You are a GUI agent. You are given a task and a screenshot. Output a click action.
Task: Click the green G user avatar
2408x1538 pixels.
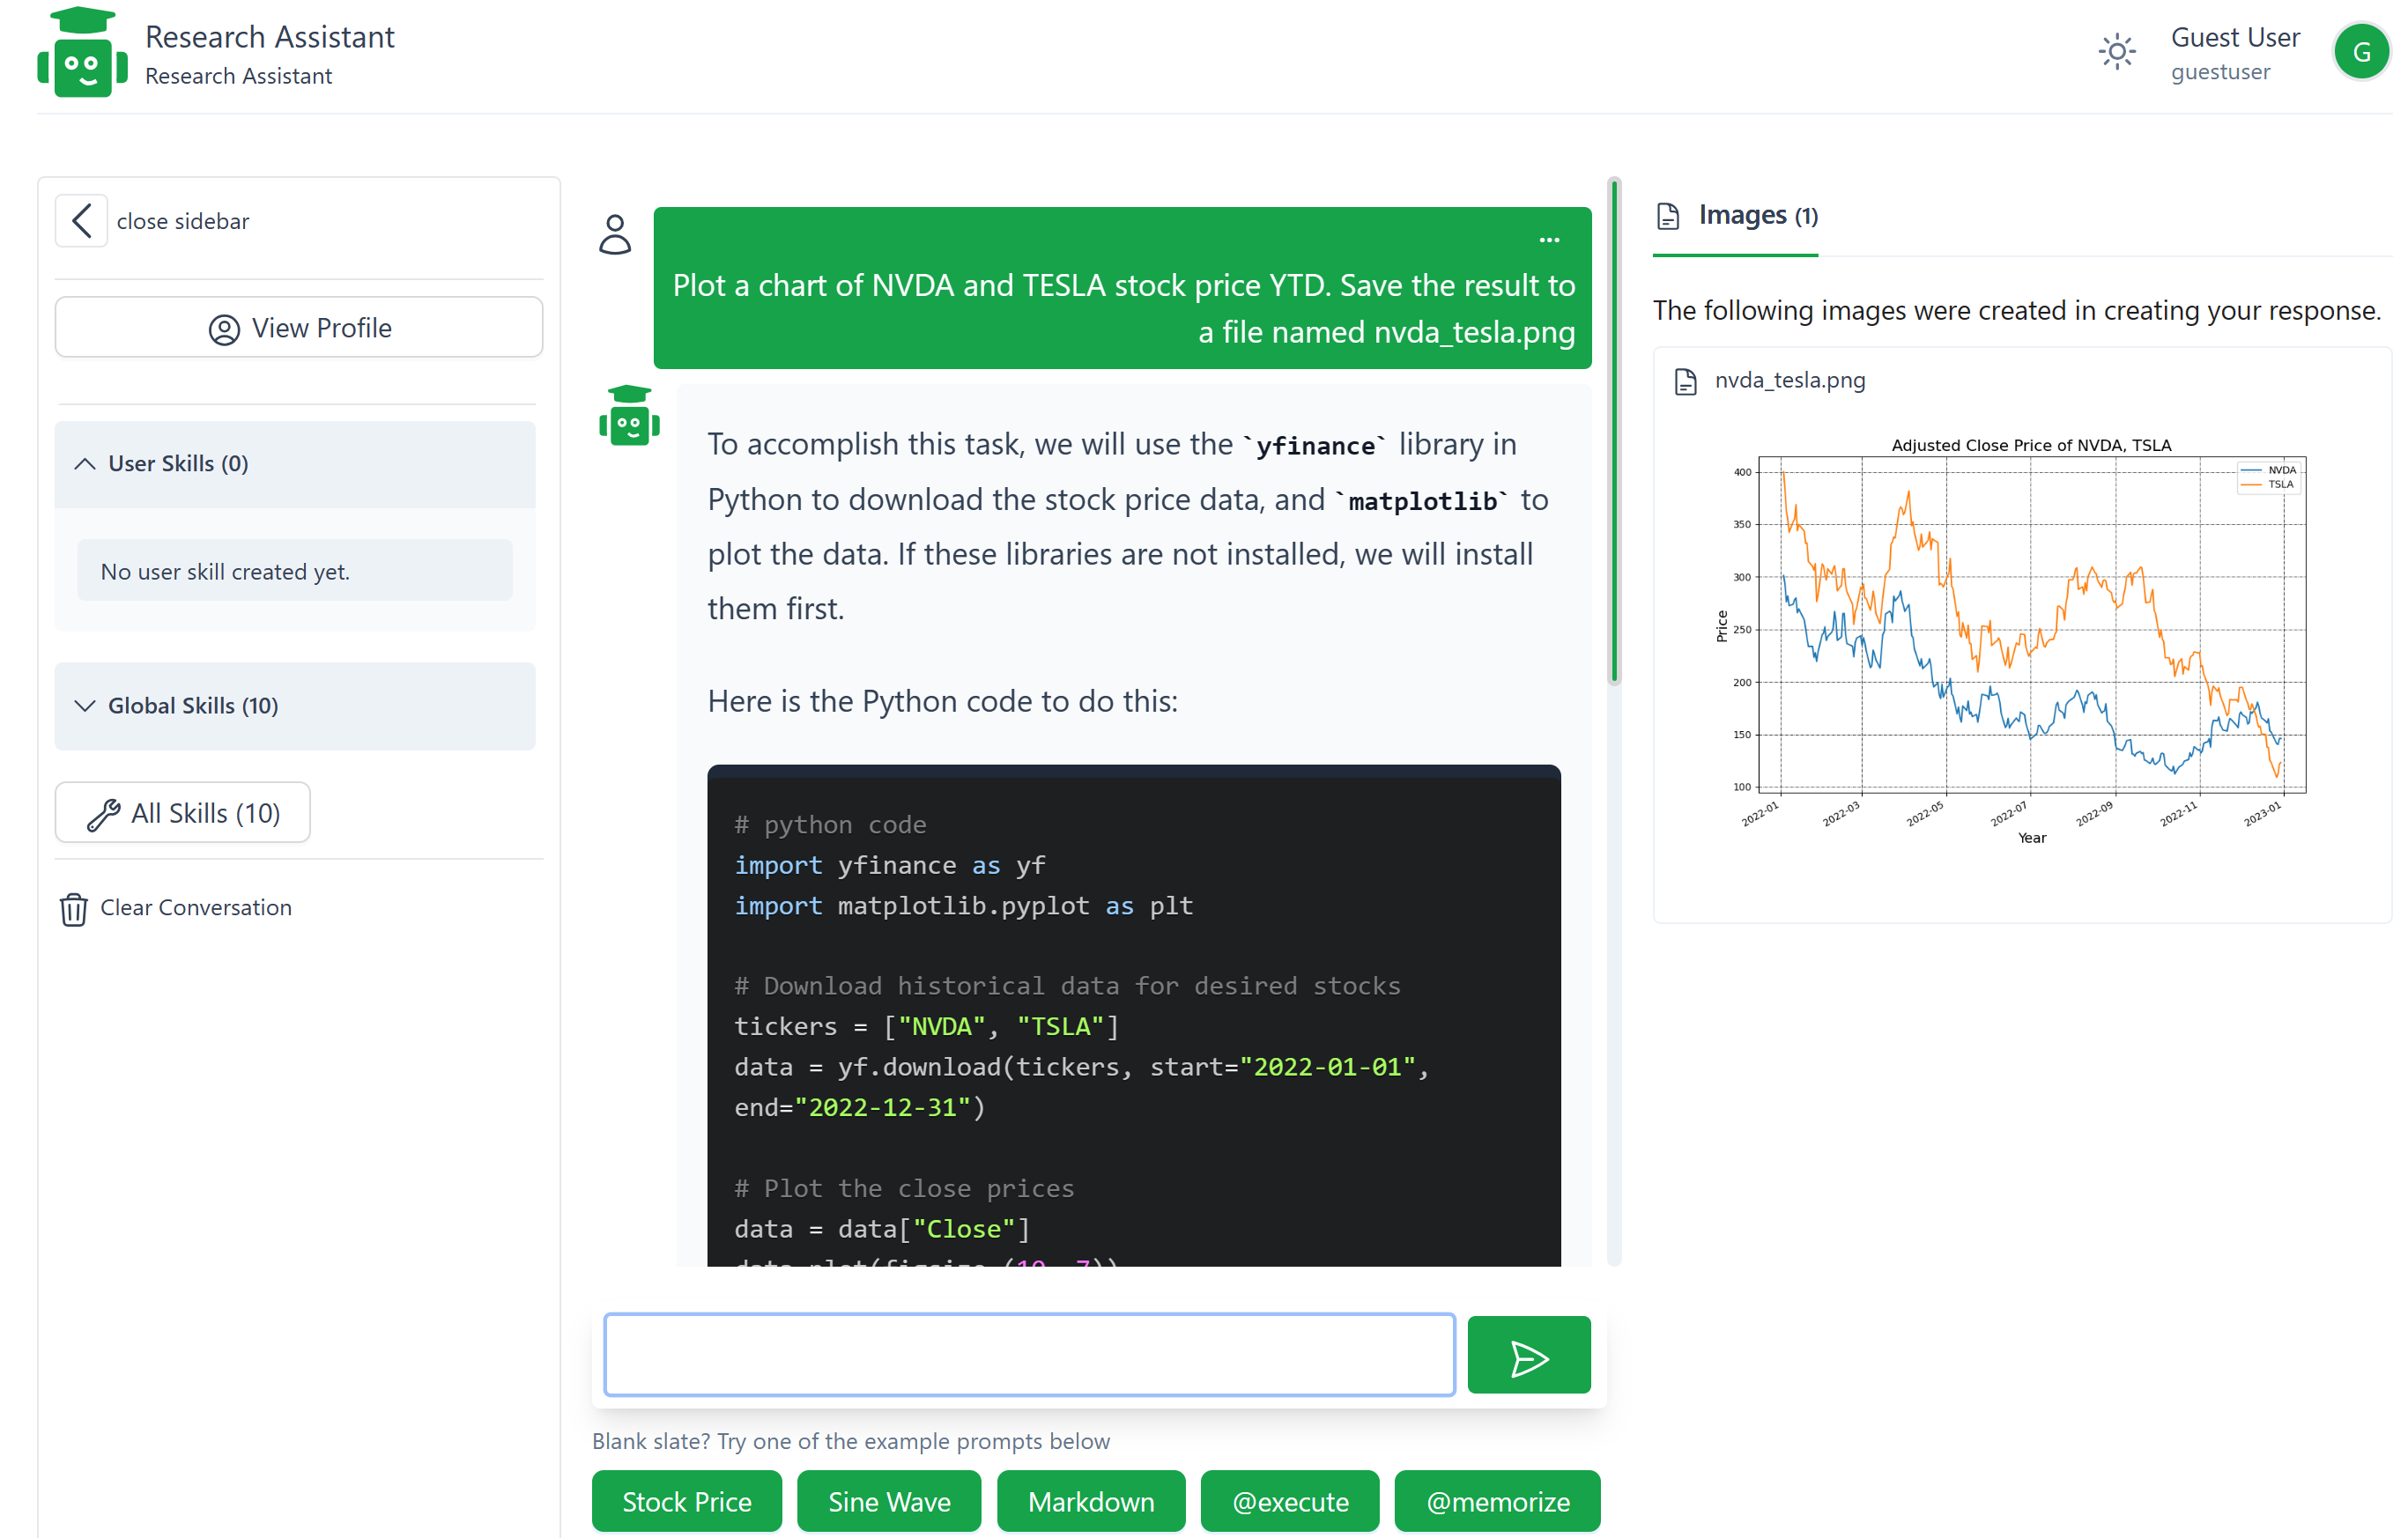[2360, 52]
